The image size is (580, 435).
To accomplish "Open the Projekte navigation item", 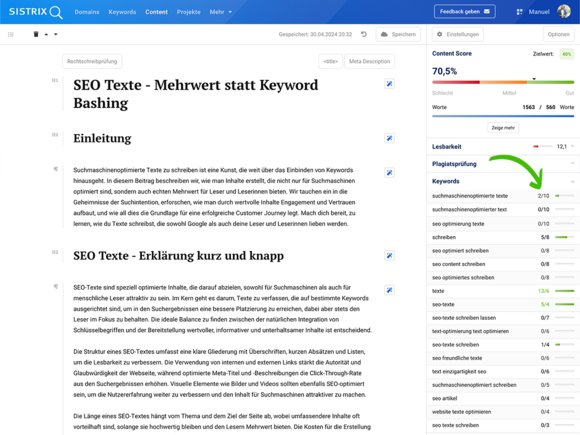I will (188, 12).
